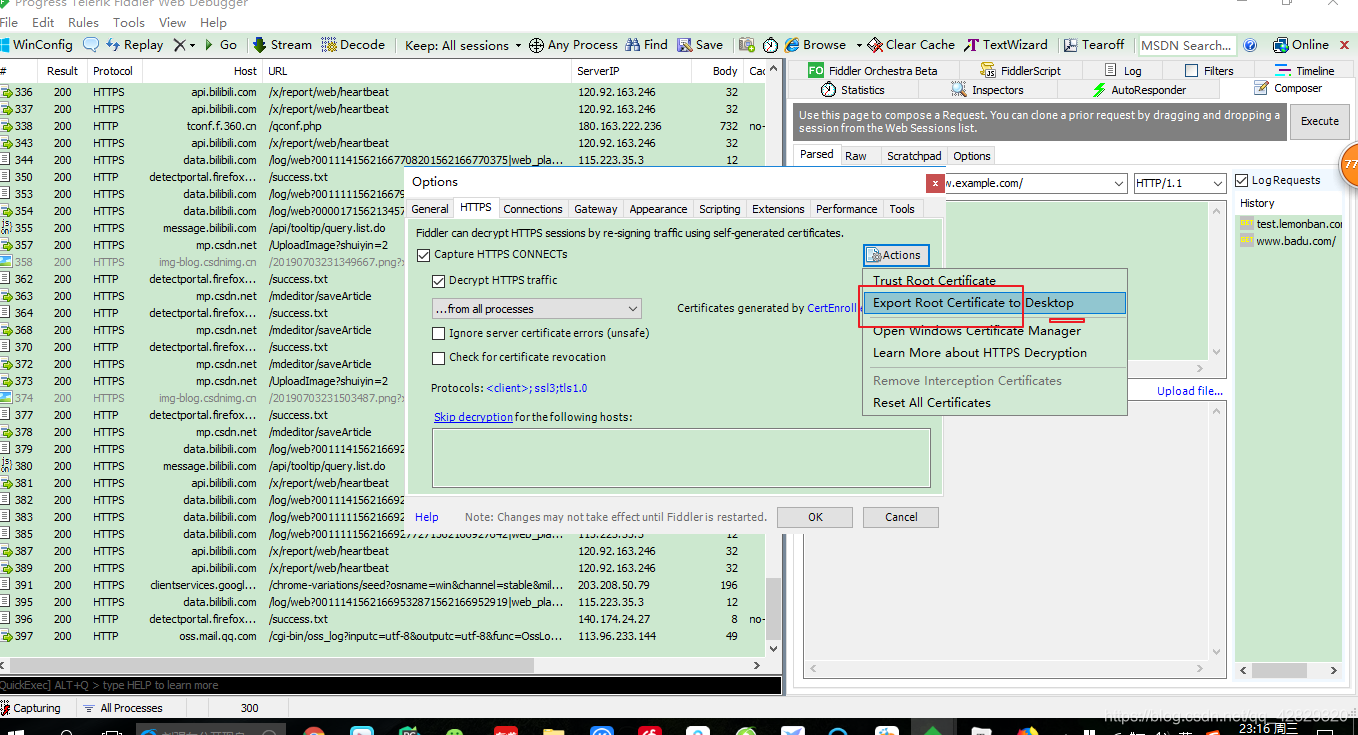The width and height of the screenshot is (1358, 735).
Task: Click the protocols client ssl3 tls1.0 link
Action: click(x=537, y=388)
